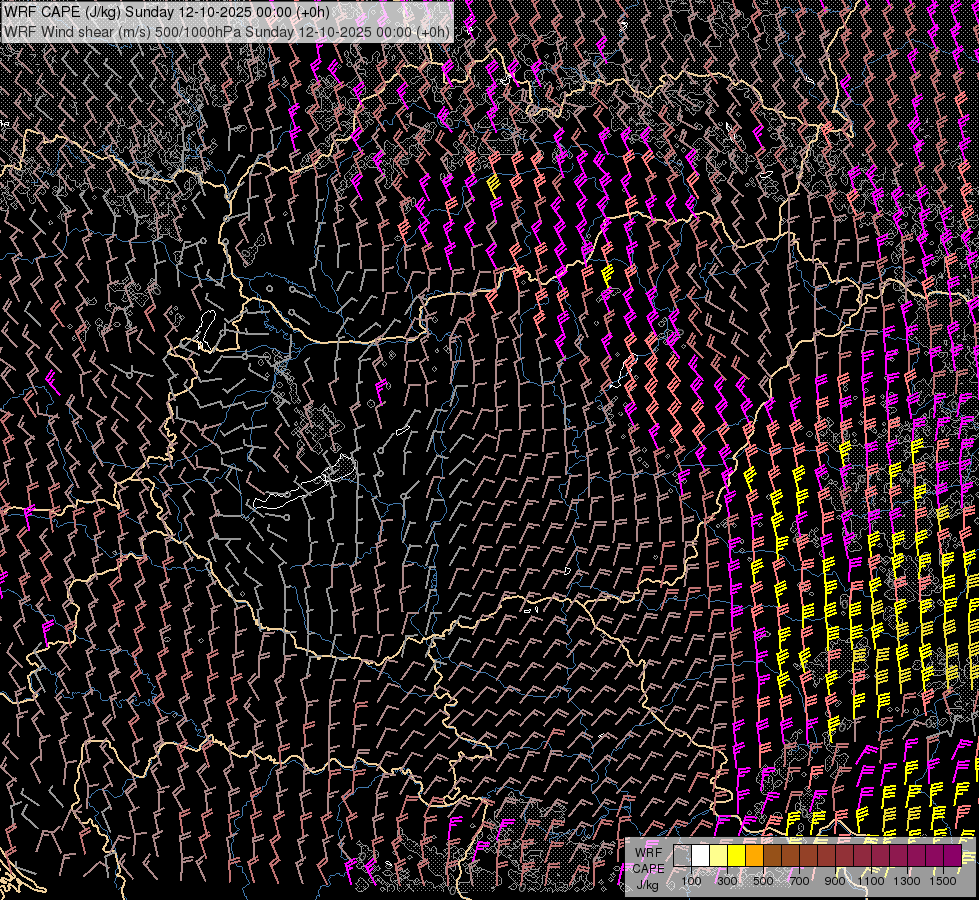
Task: Click the orange CAPE legend swatch
Action: (754, 856)
